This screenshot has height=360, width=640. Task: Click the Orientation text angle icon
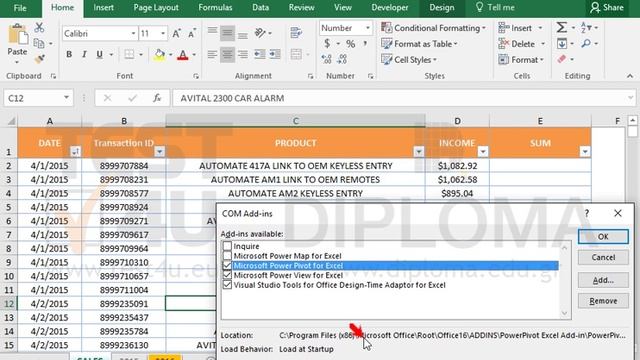pos(260,33)
